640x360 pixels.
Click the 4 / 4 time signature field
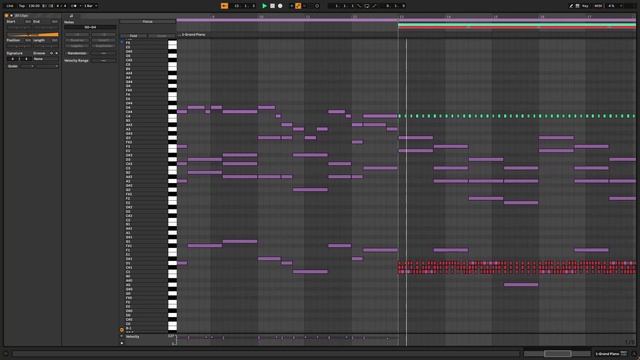pos(62,6)
